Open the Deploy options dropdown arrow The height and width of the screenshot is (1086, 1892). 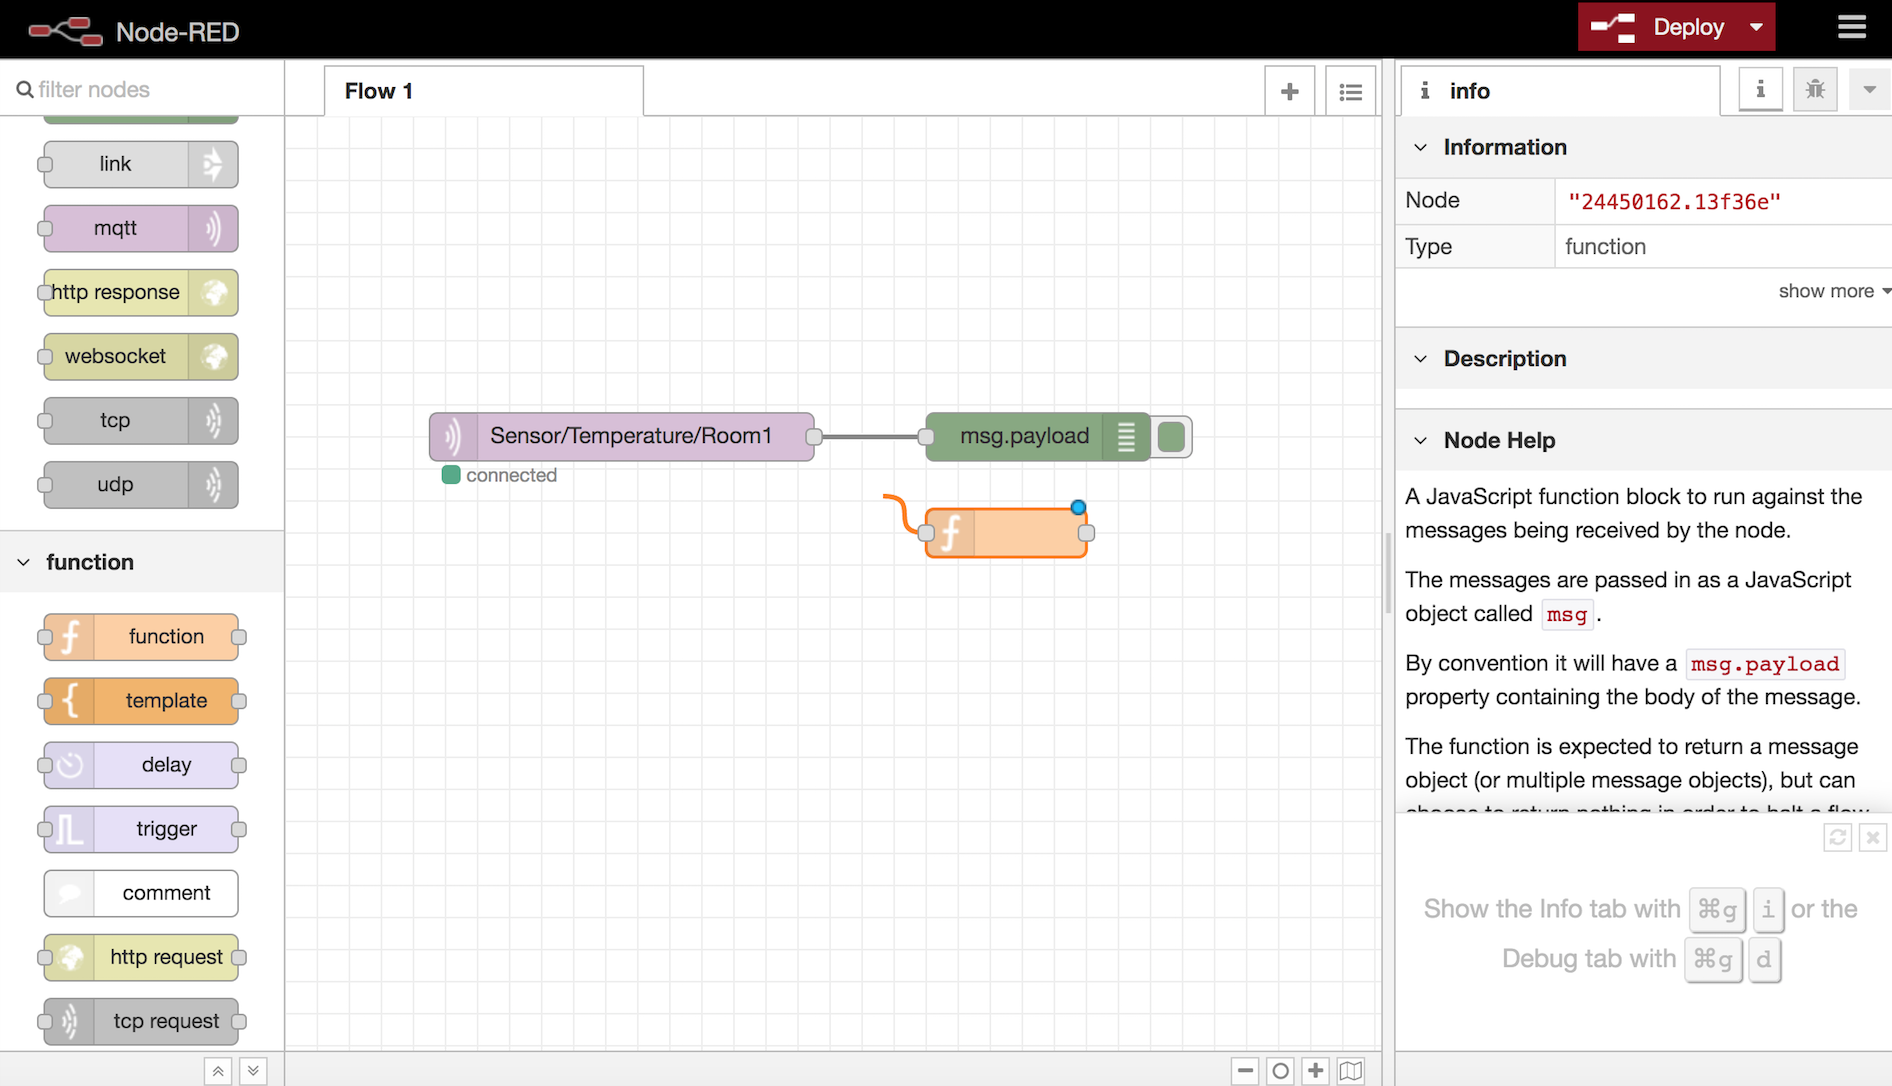coord(1756,27)
